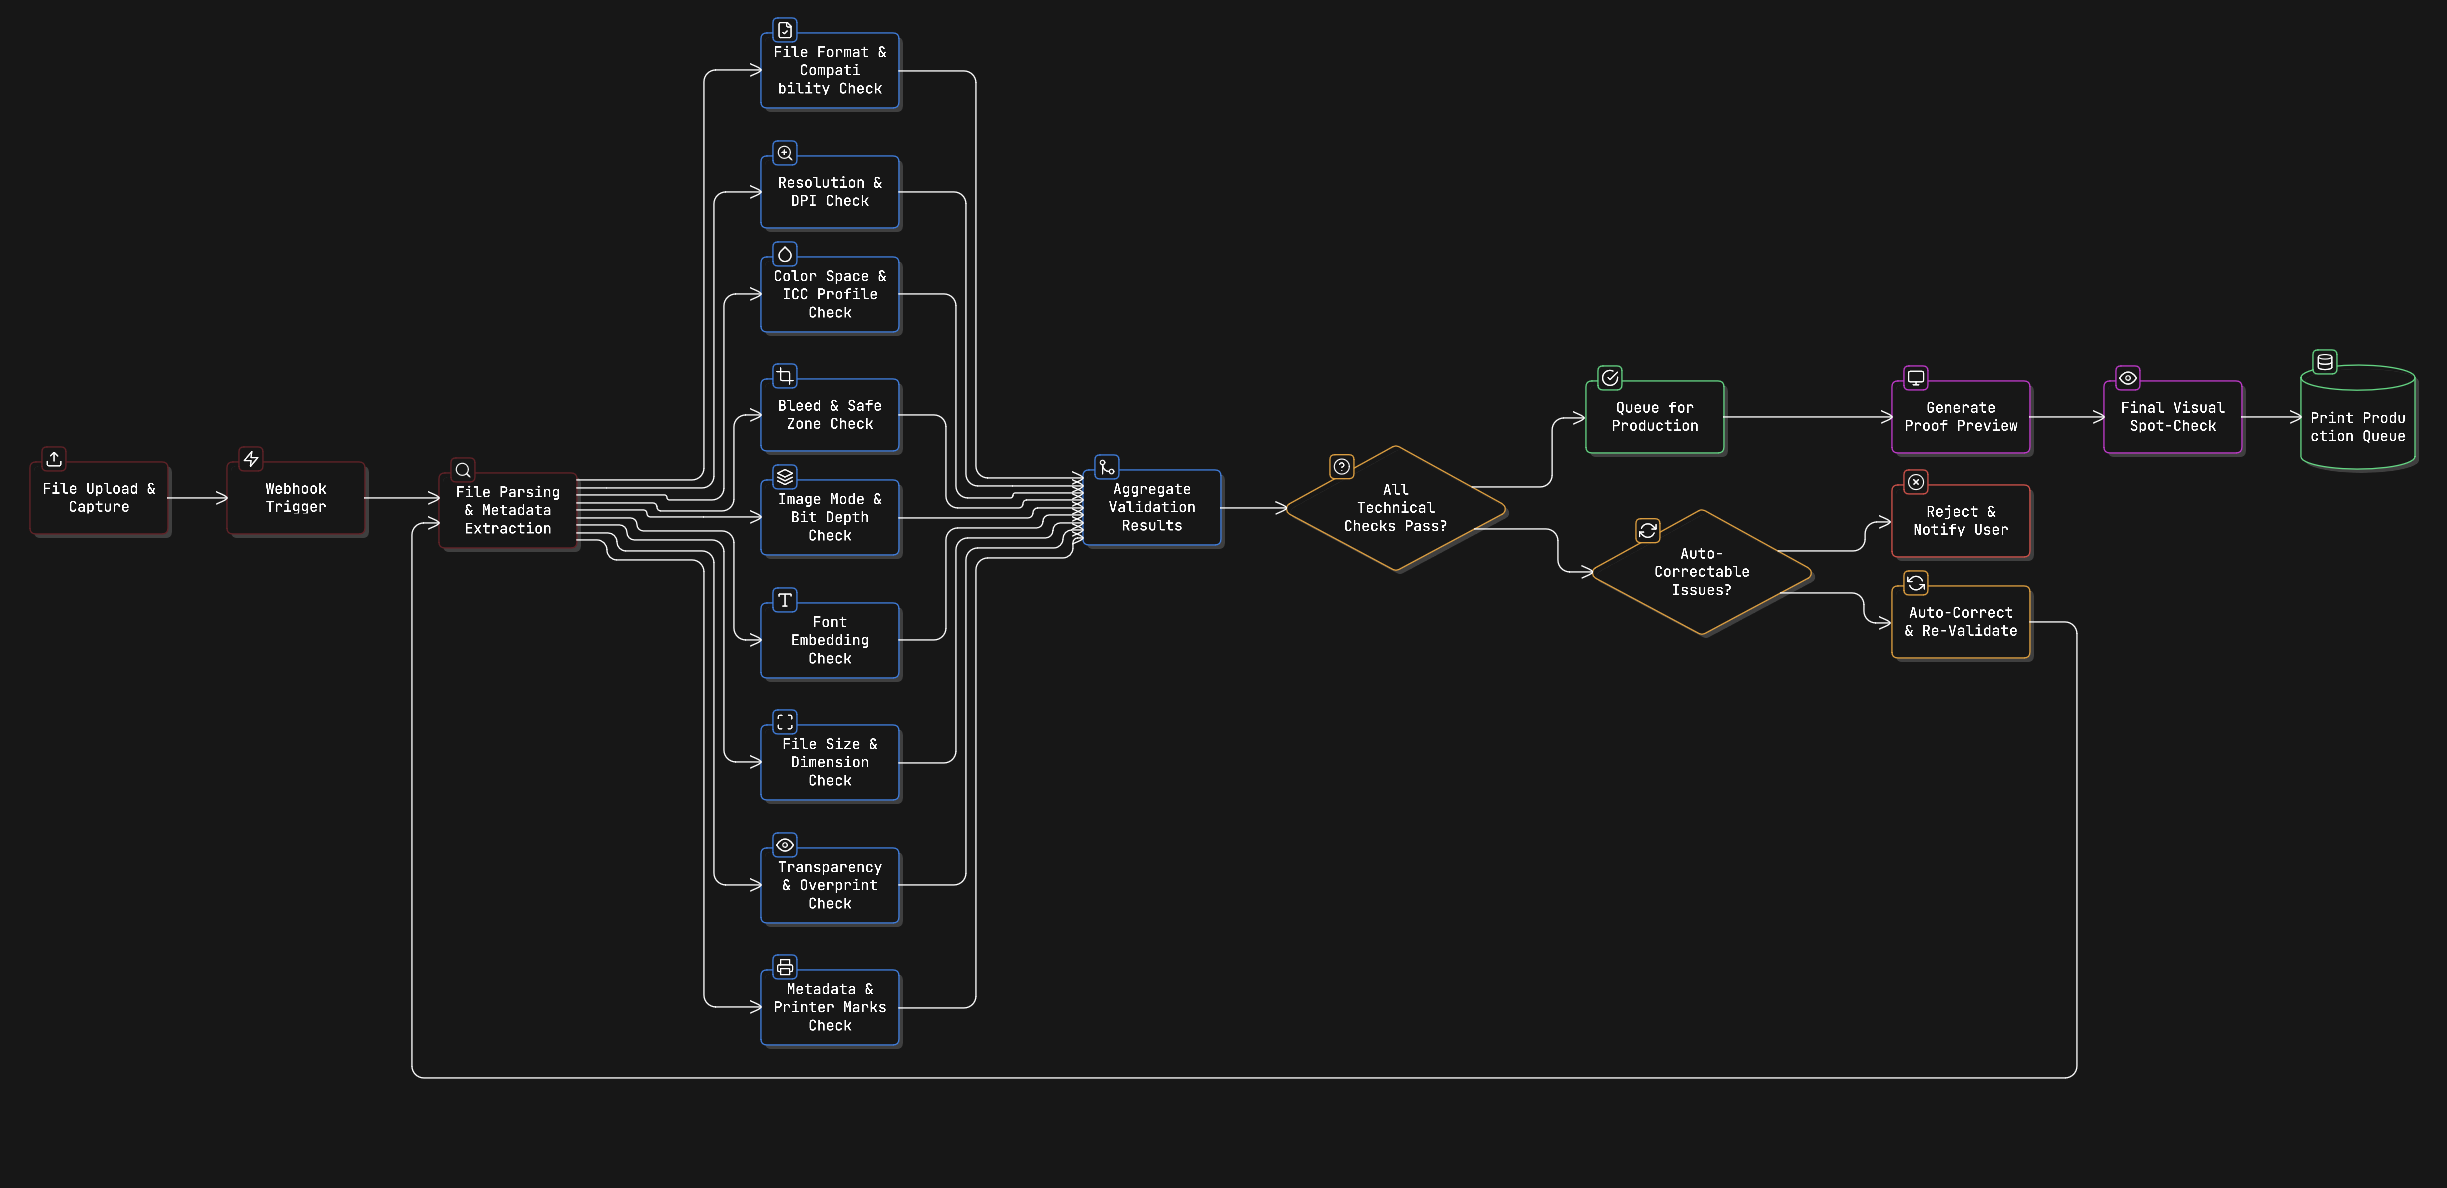Click the printer icon on Metadata & Printer Marks Check
Screen dimensions: 2447x1188
coord(784,967)
